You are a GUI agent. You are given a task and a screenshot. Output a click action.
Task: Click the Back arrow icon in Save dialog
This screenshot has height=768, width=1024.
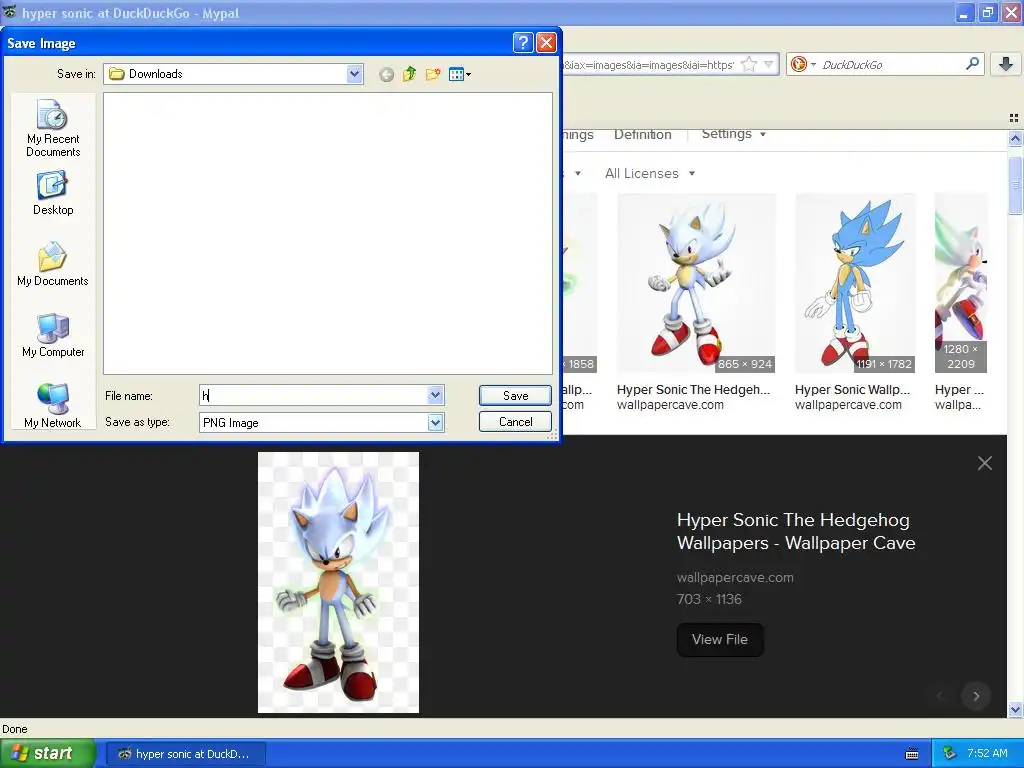tap(386, 74)
